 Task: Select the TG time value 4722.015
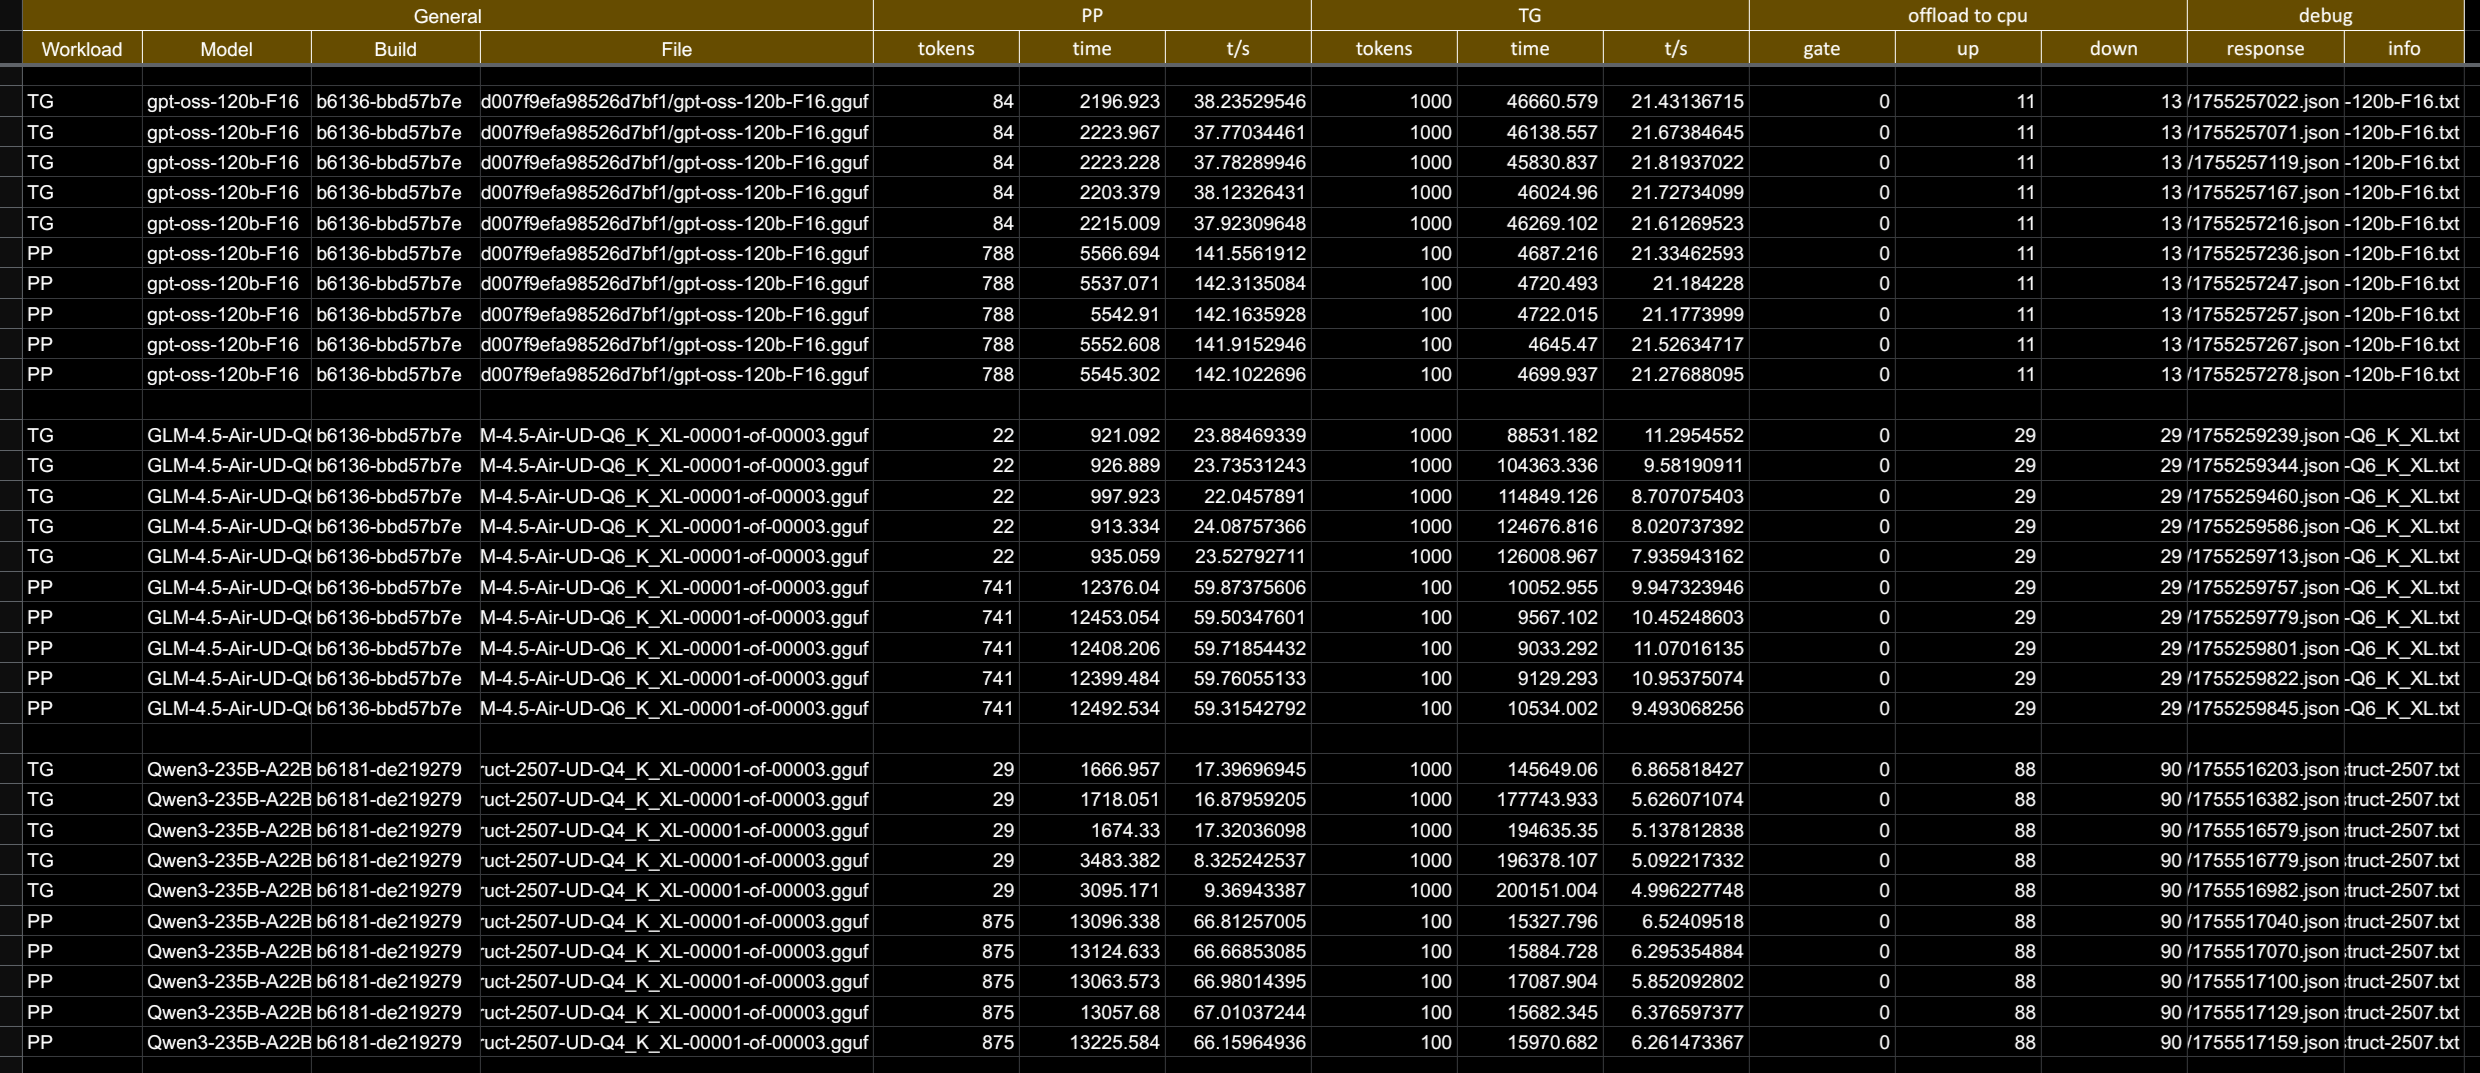1530,314
